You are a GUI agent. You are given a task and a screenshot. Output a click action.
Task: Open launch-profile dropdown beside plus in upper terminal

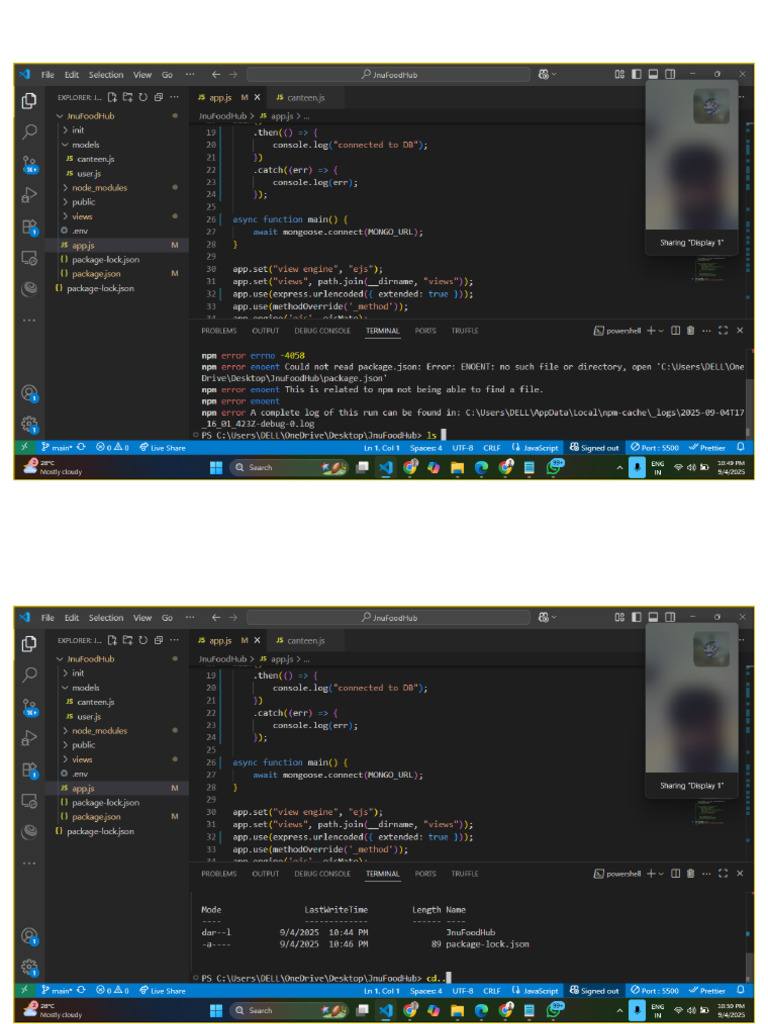[661, 331]
